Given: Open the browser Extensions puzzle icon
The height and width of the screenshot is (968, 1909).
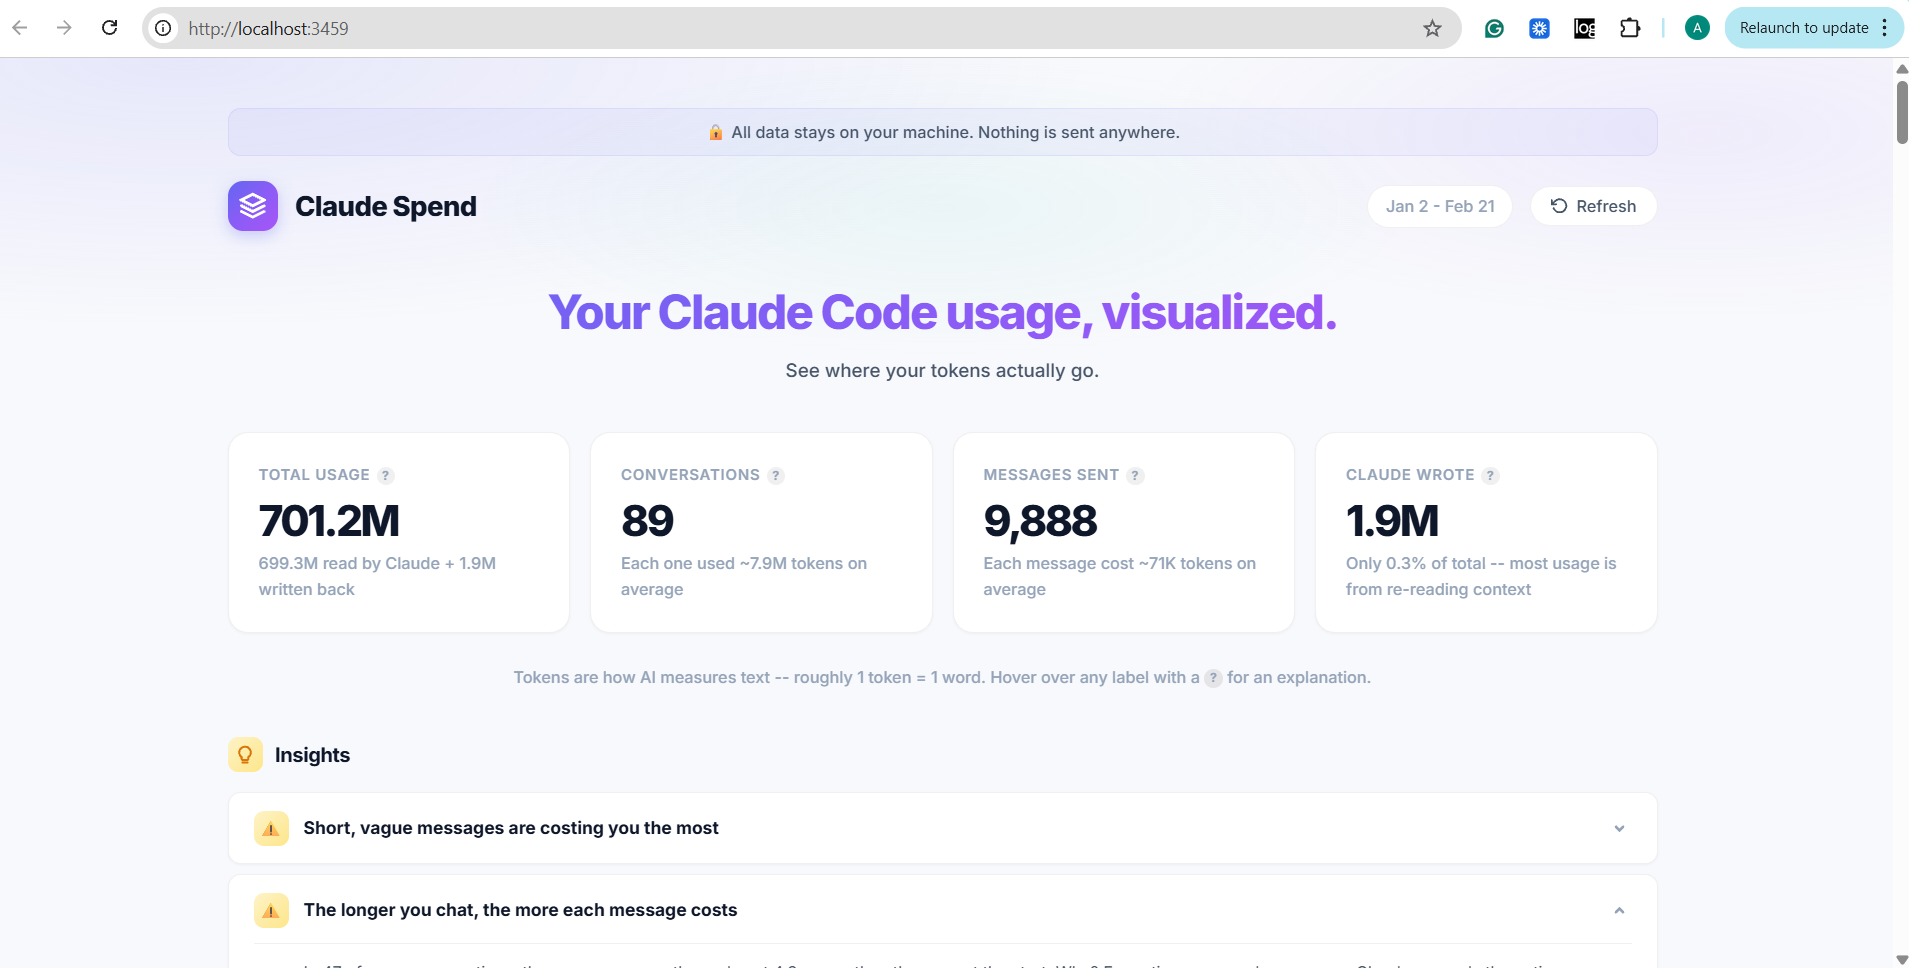Looking at the screenshot, I should coord(1631,28).
